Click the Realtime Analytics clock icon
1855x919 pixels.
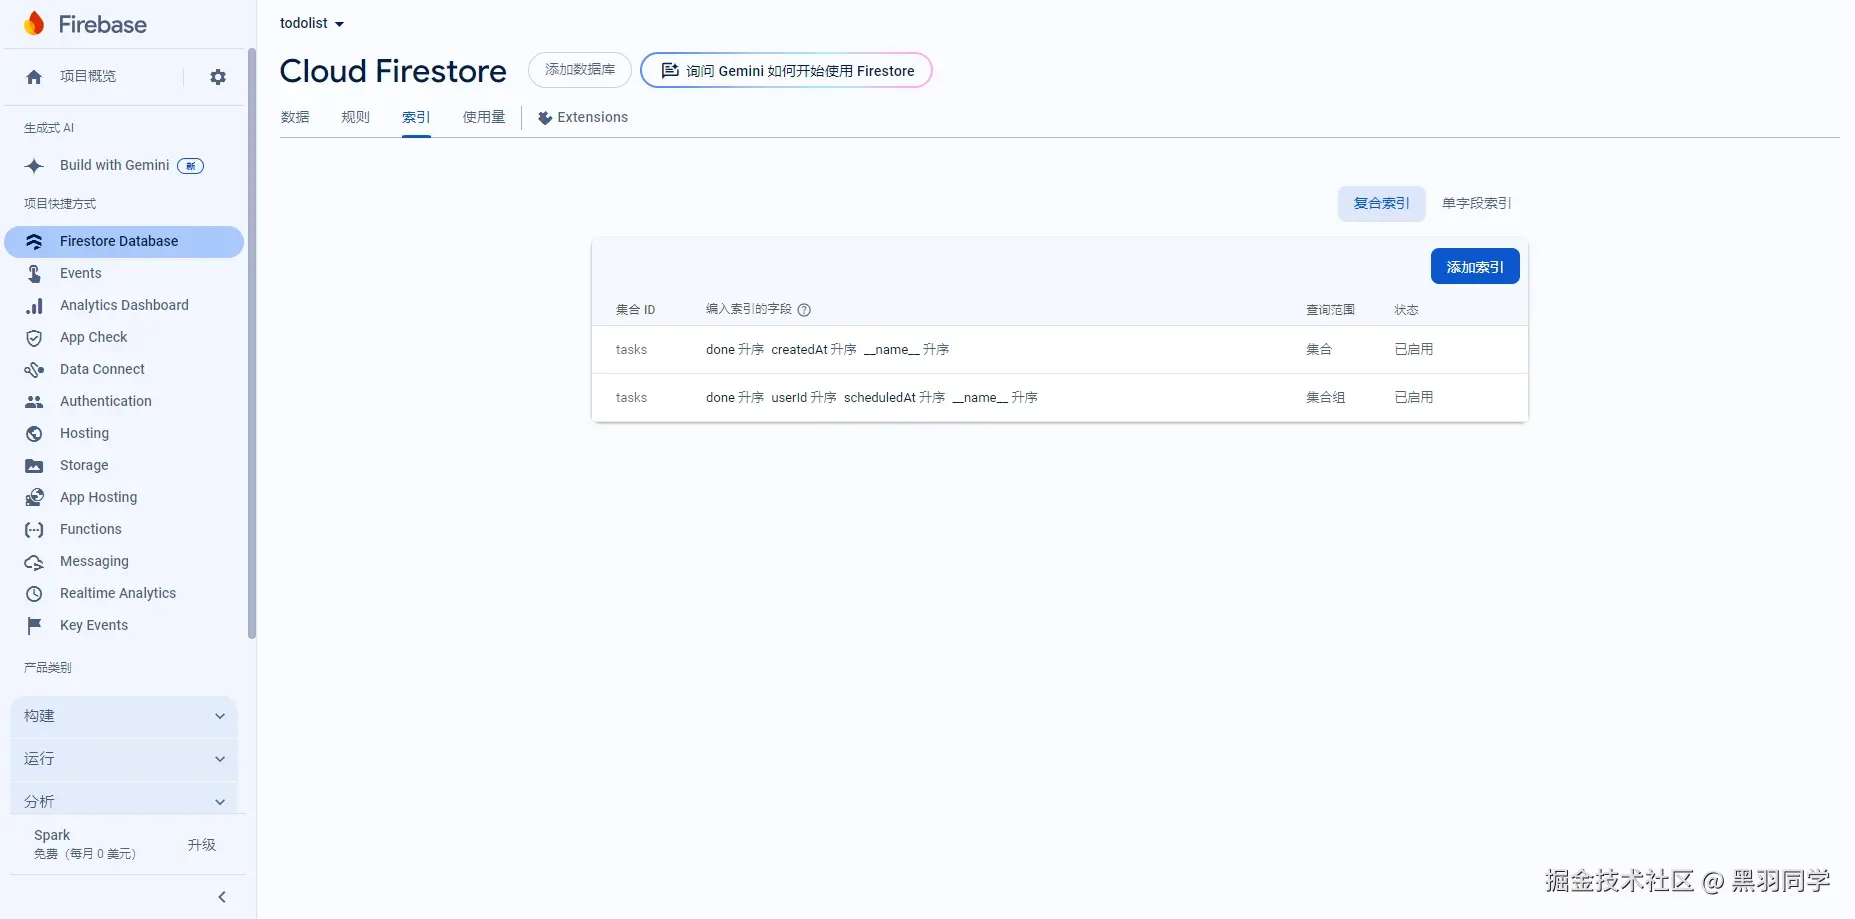[34, 594]
